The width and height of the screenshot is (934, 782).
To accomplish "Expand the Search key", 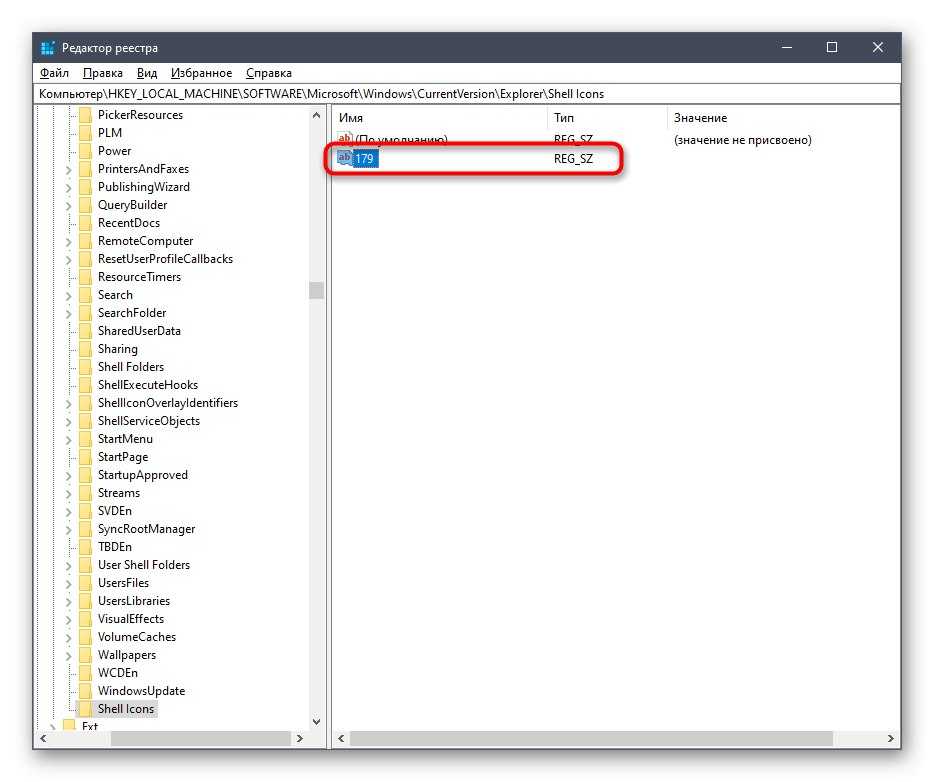I will click(x=68, y=295).
